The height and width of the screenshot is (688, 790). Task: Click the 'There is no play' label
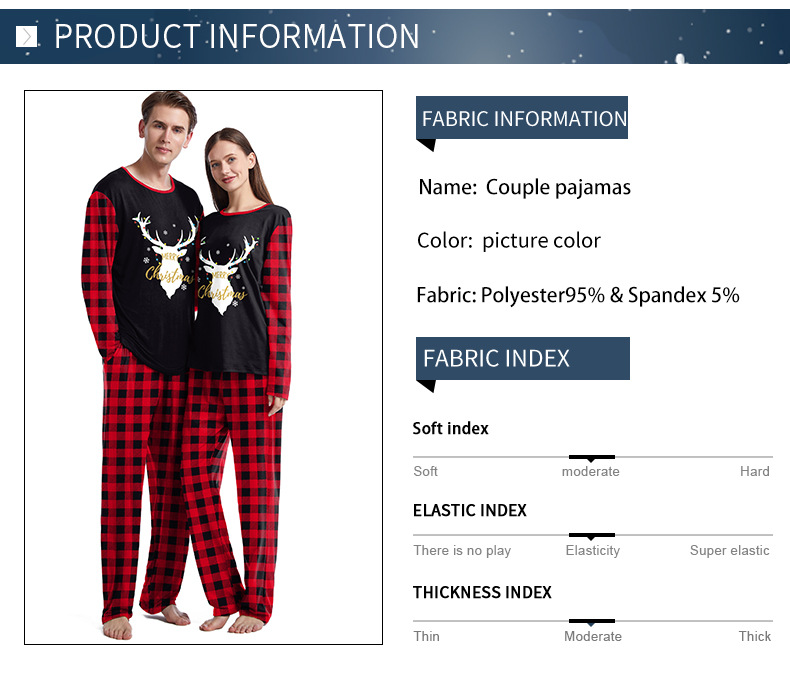pyautogui.click(x=462, y=551)
